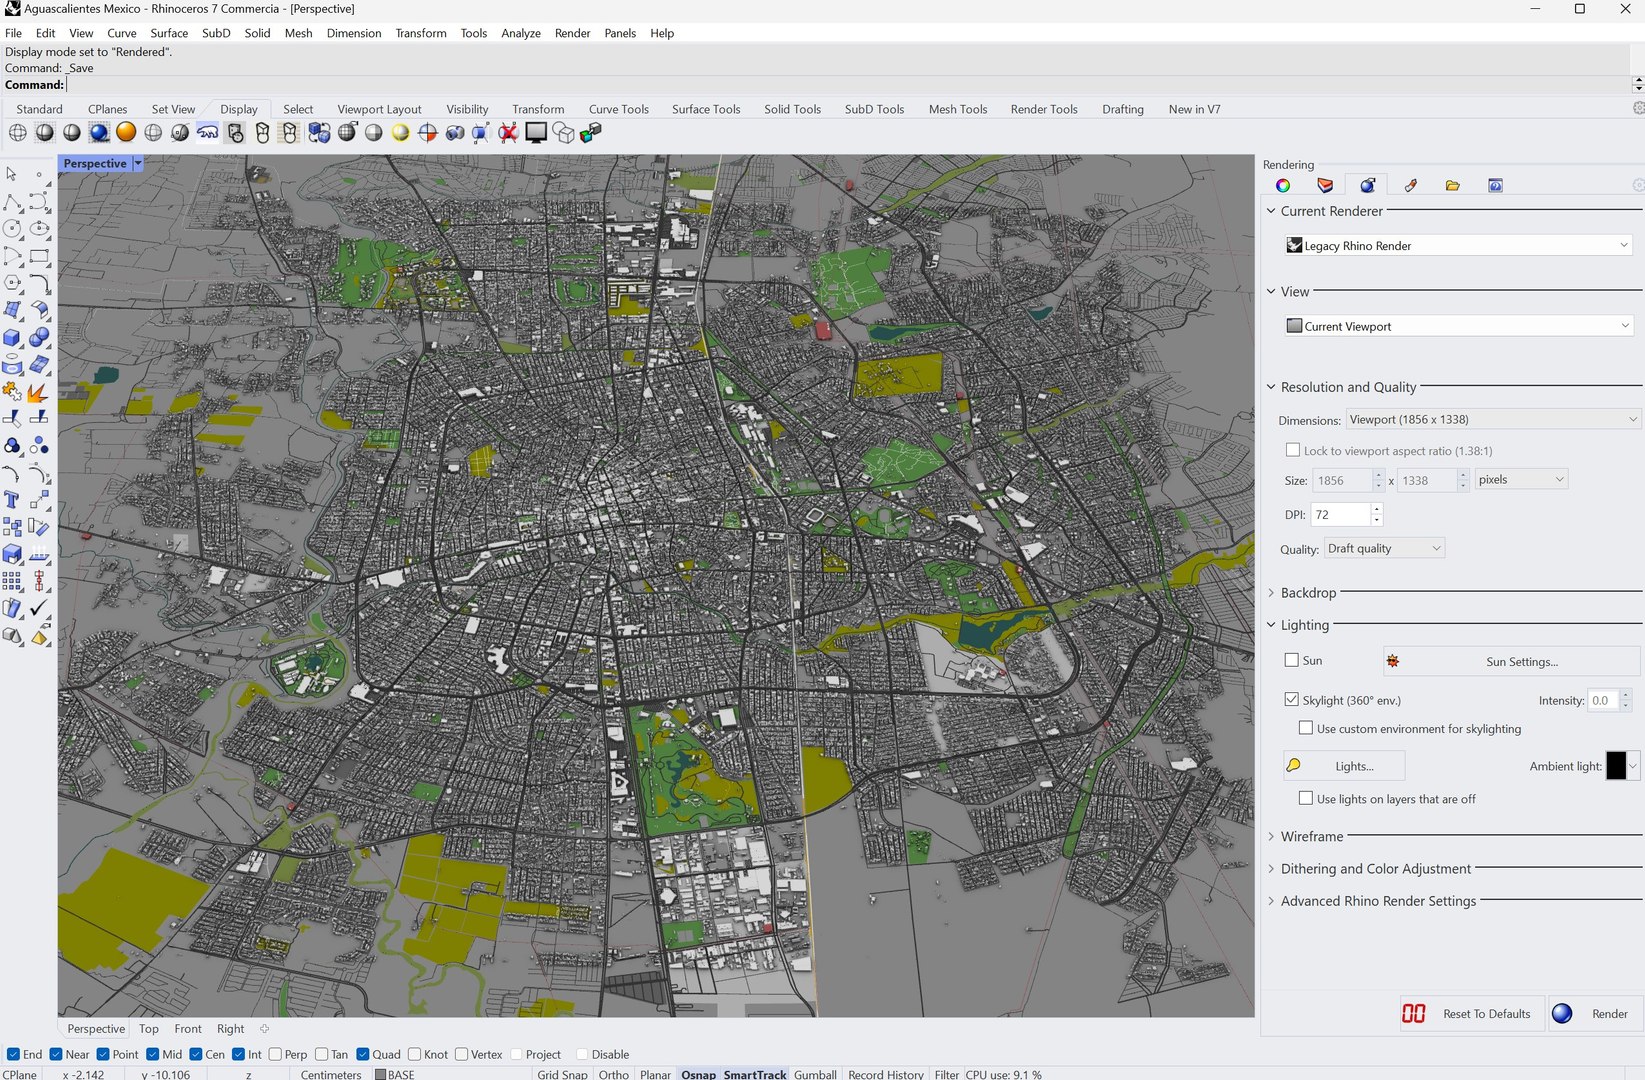Screen dimensions: 1645x1080
Task: Expand the Backdrop section
Action: click(x=1308, y=593)
